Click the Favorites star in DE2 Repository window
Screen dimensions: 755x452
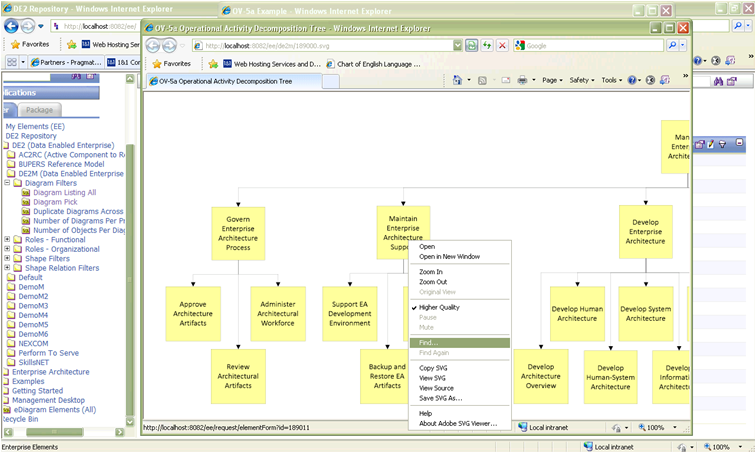(x=15, y=44)
